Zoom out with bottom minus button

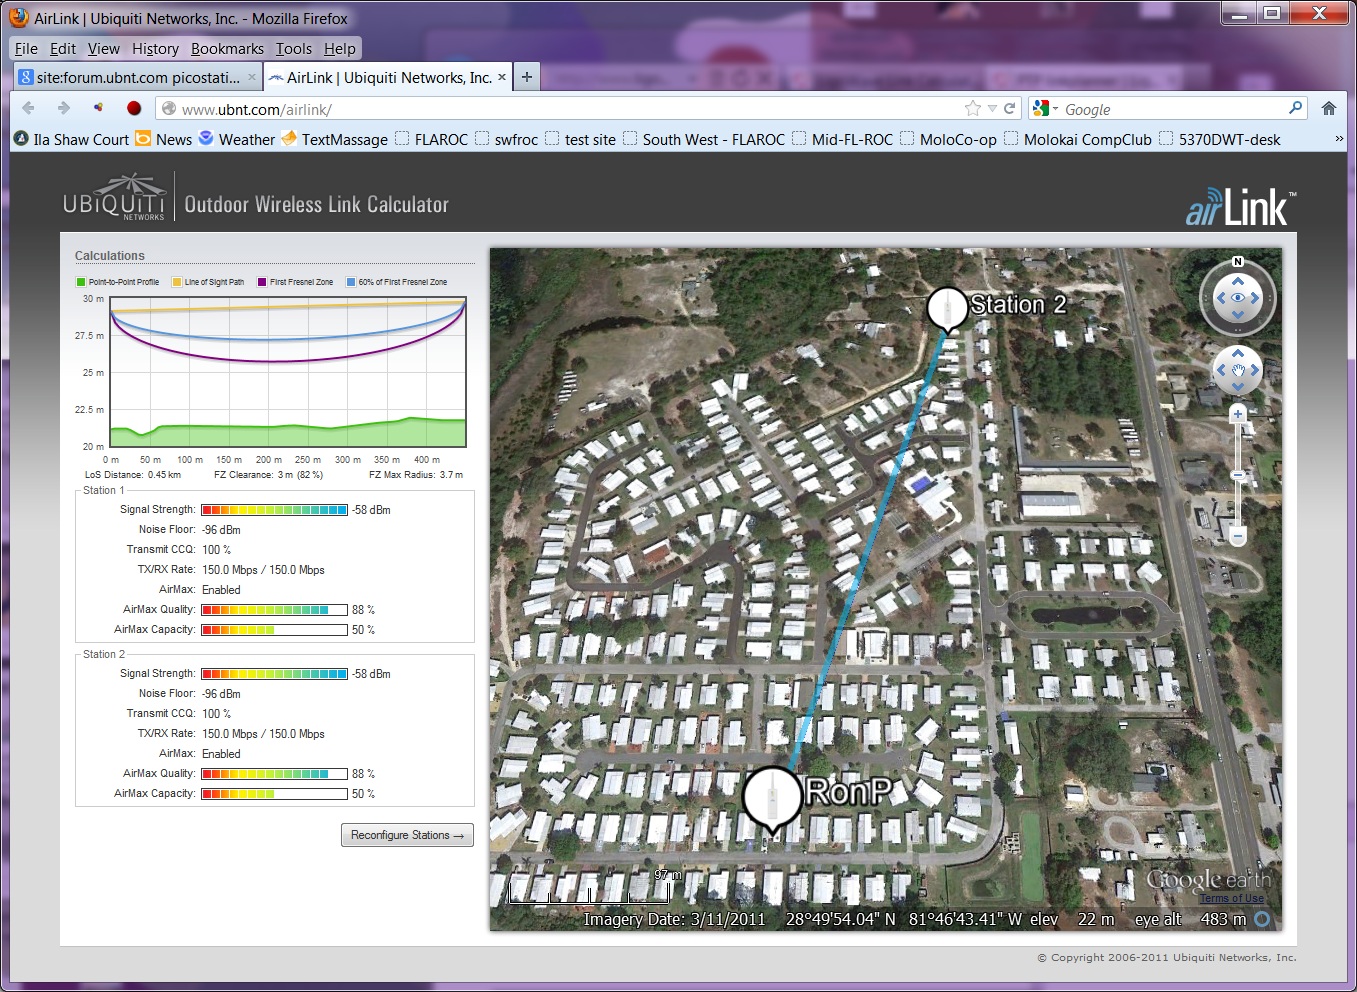pyautogui.click(x=1238, y=537)
